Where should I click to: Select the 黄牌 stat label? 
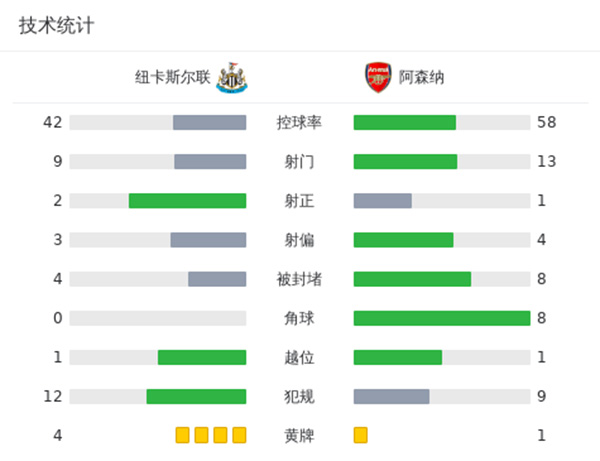pyautogui.click(x=299, y=435)
